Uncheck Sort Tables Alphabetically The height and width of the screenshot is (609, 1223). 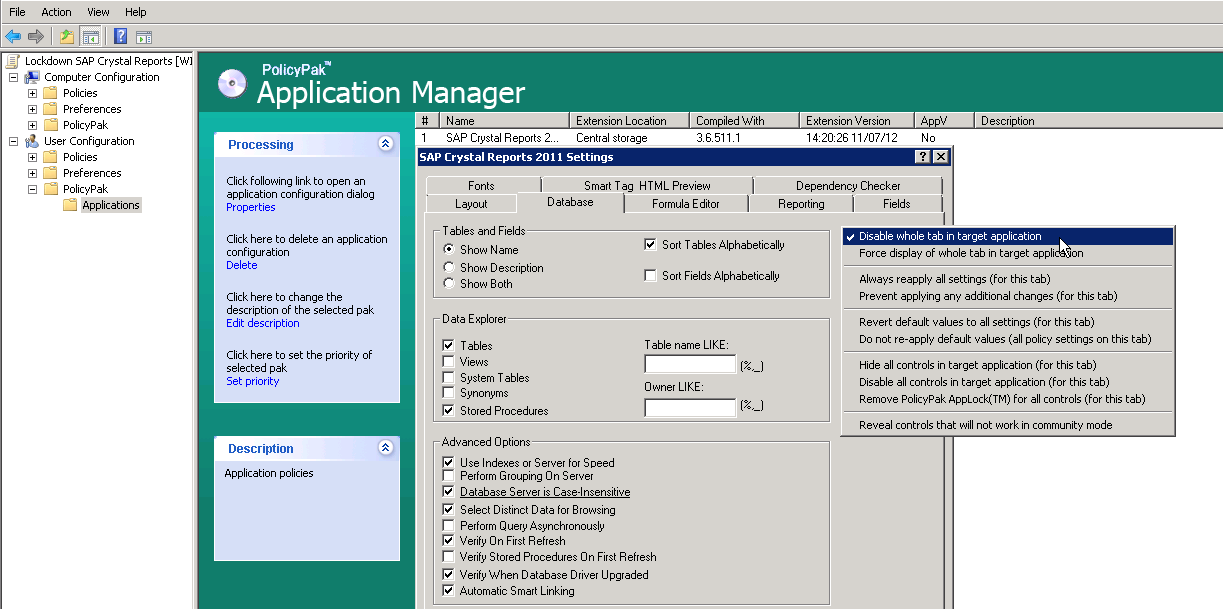tap(651, 245)
